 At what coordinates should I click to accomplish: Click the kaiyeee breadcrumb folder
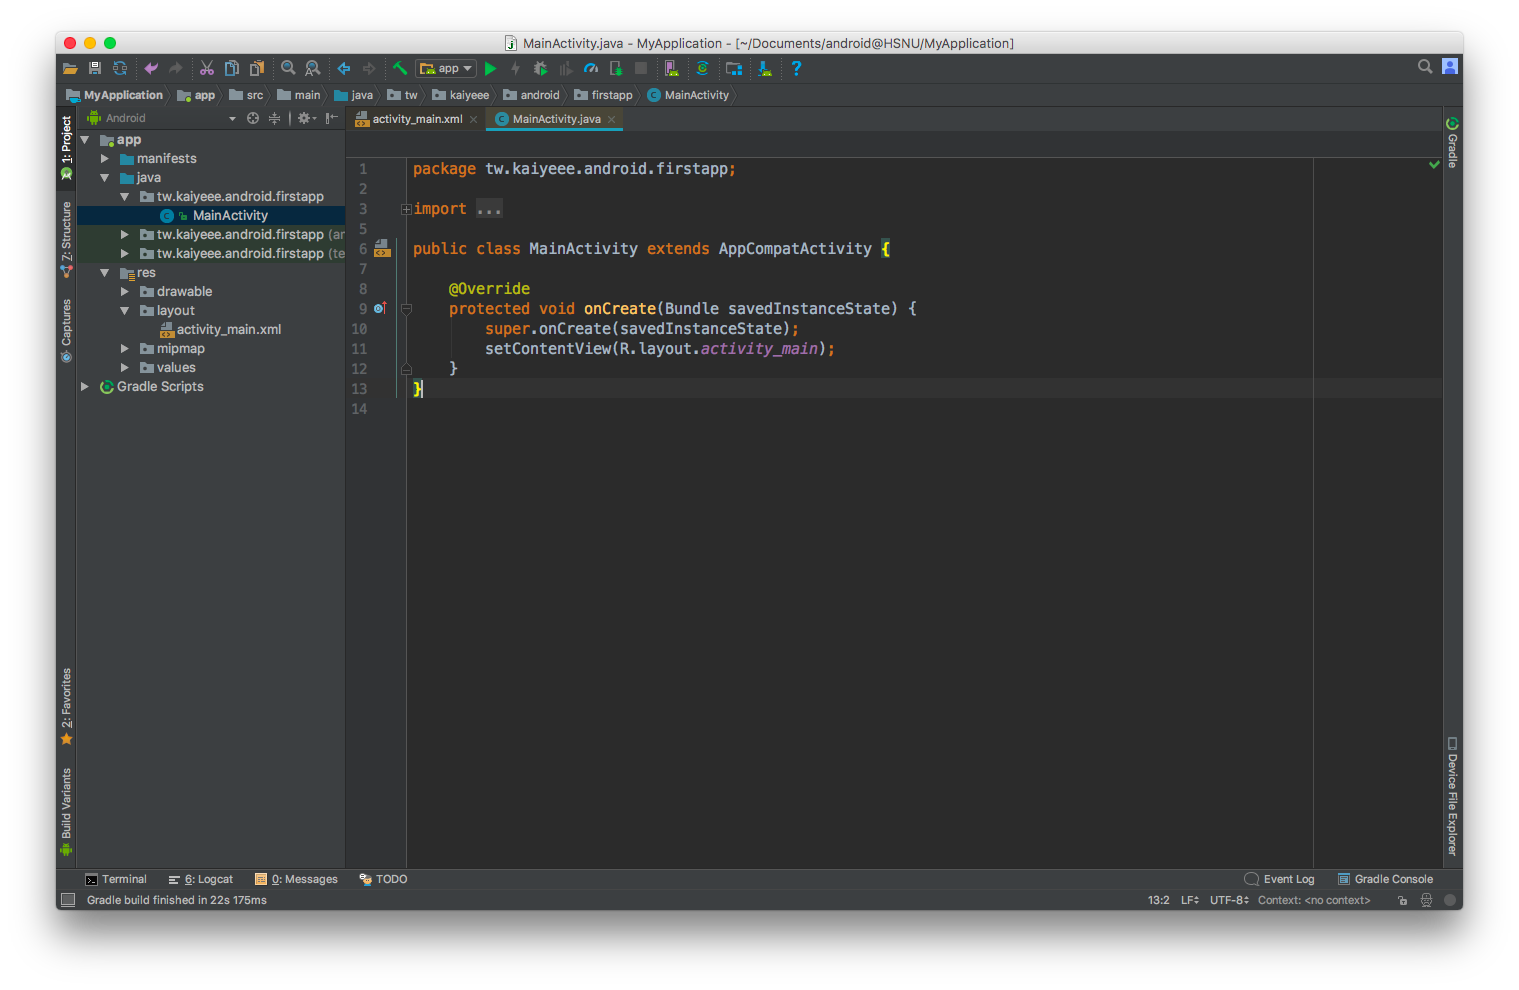[460, 95]
